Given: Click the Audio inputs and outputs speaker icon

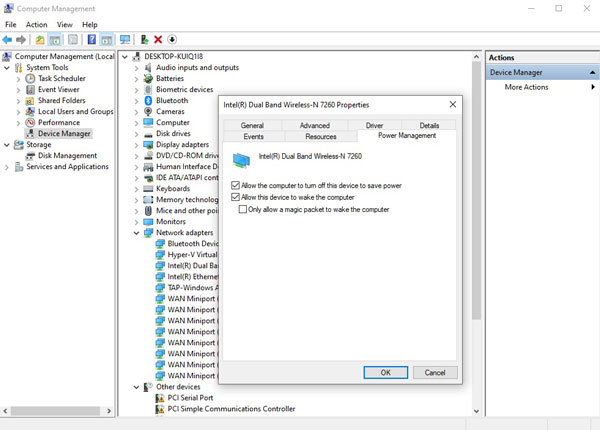Looking at the screenshot, I should tap(148, 68).
